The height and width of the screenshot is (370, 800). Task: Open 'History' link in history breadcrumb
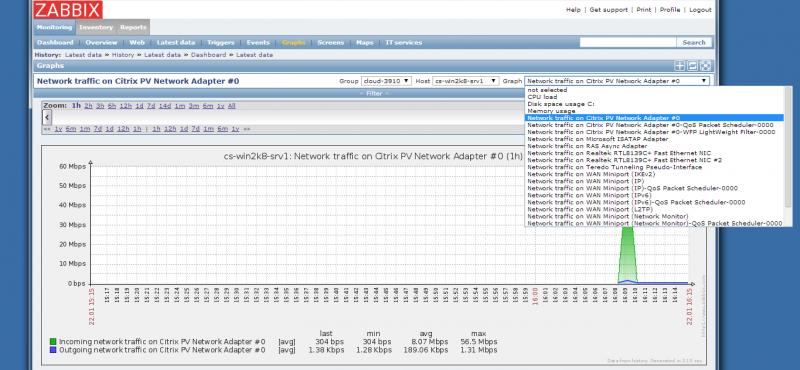tap(123, 55)
